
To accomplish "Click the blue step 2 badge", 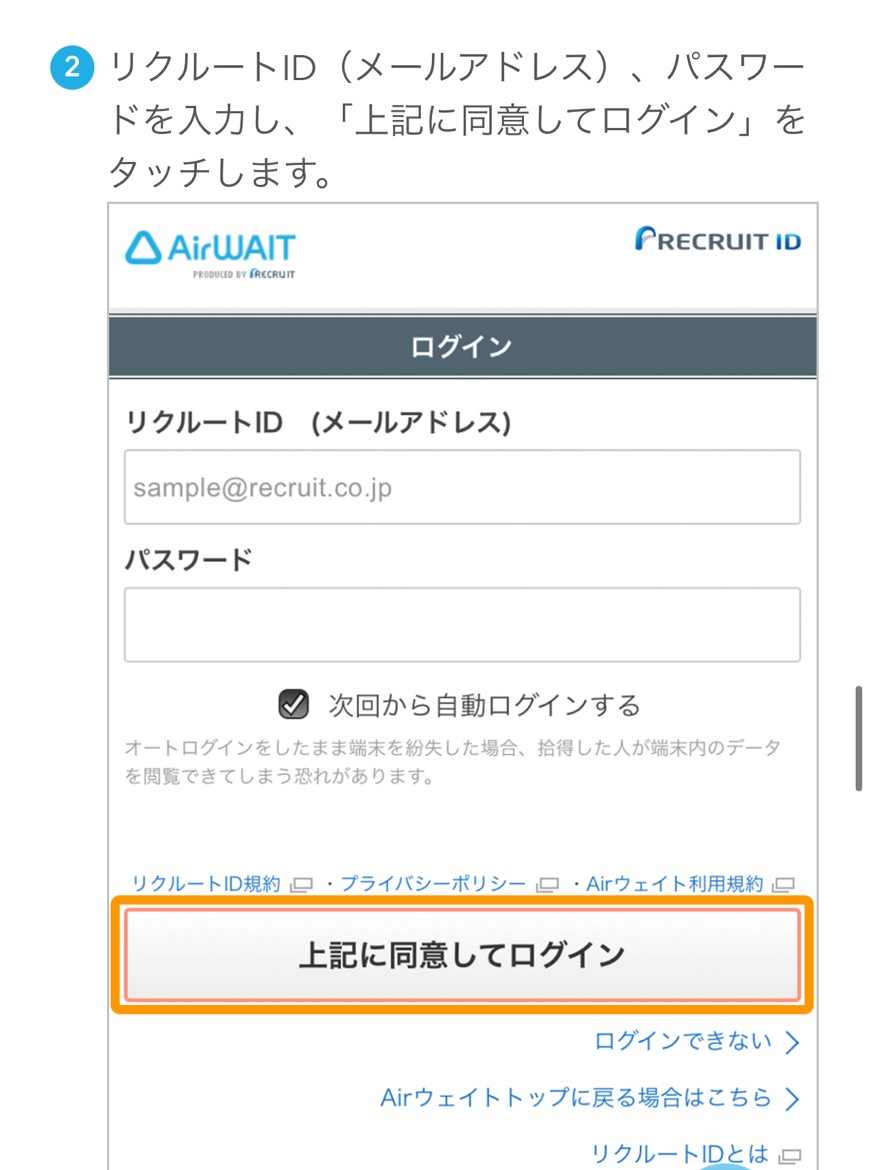I will pyautogui.click(x=71, y=69).
